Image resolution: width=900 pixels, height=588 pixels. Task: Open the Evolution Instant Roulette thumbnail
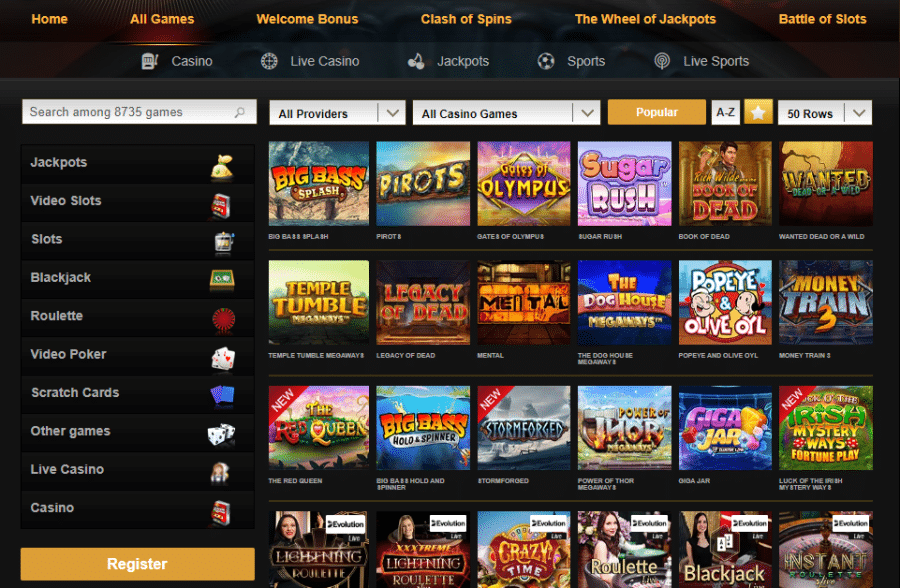click(x=825, y=550)
